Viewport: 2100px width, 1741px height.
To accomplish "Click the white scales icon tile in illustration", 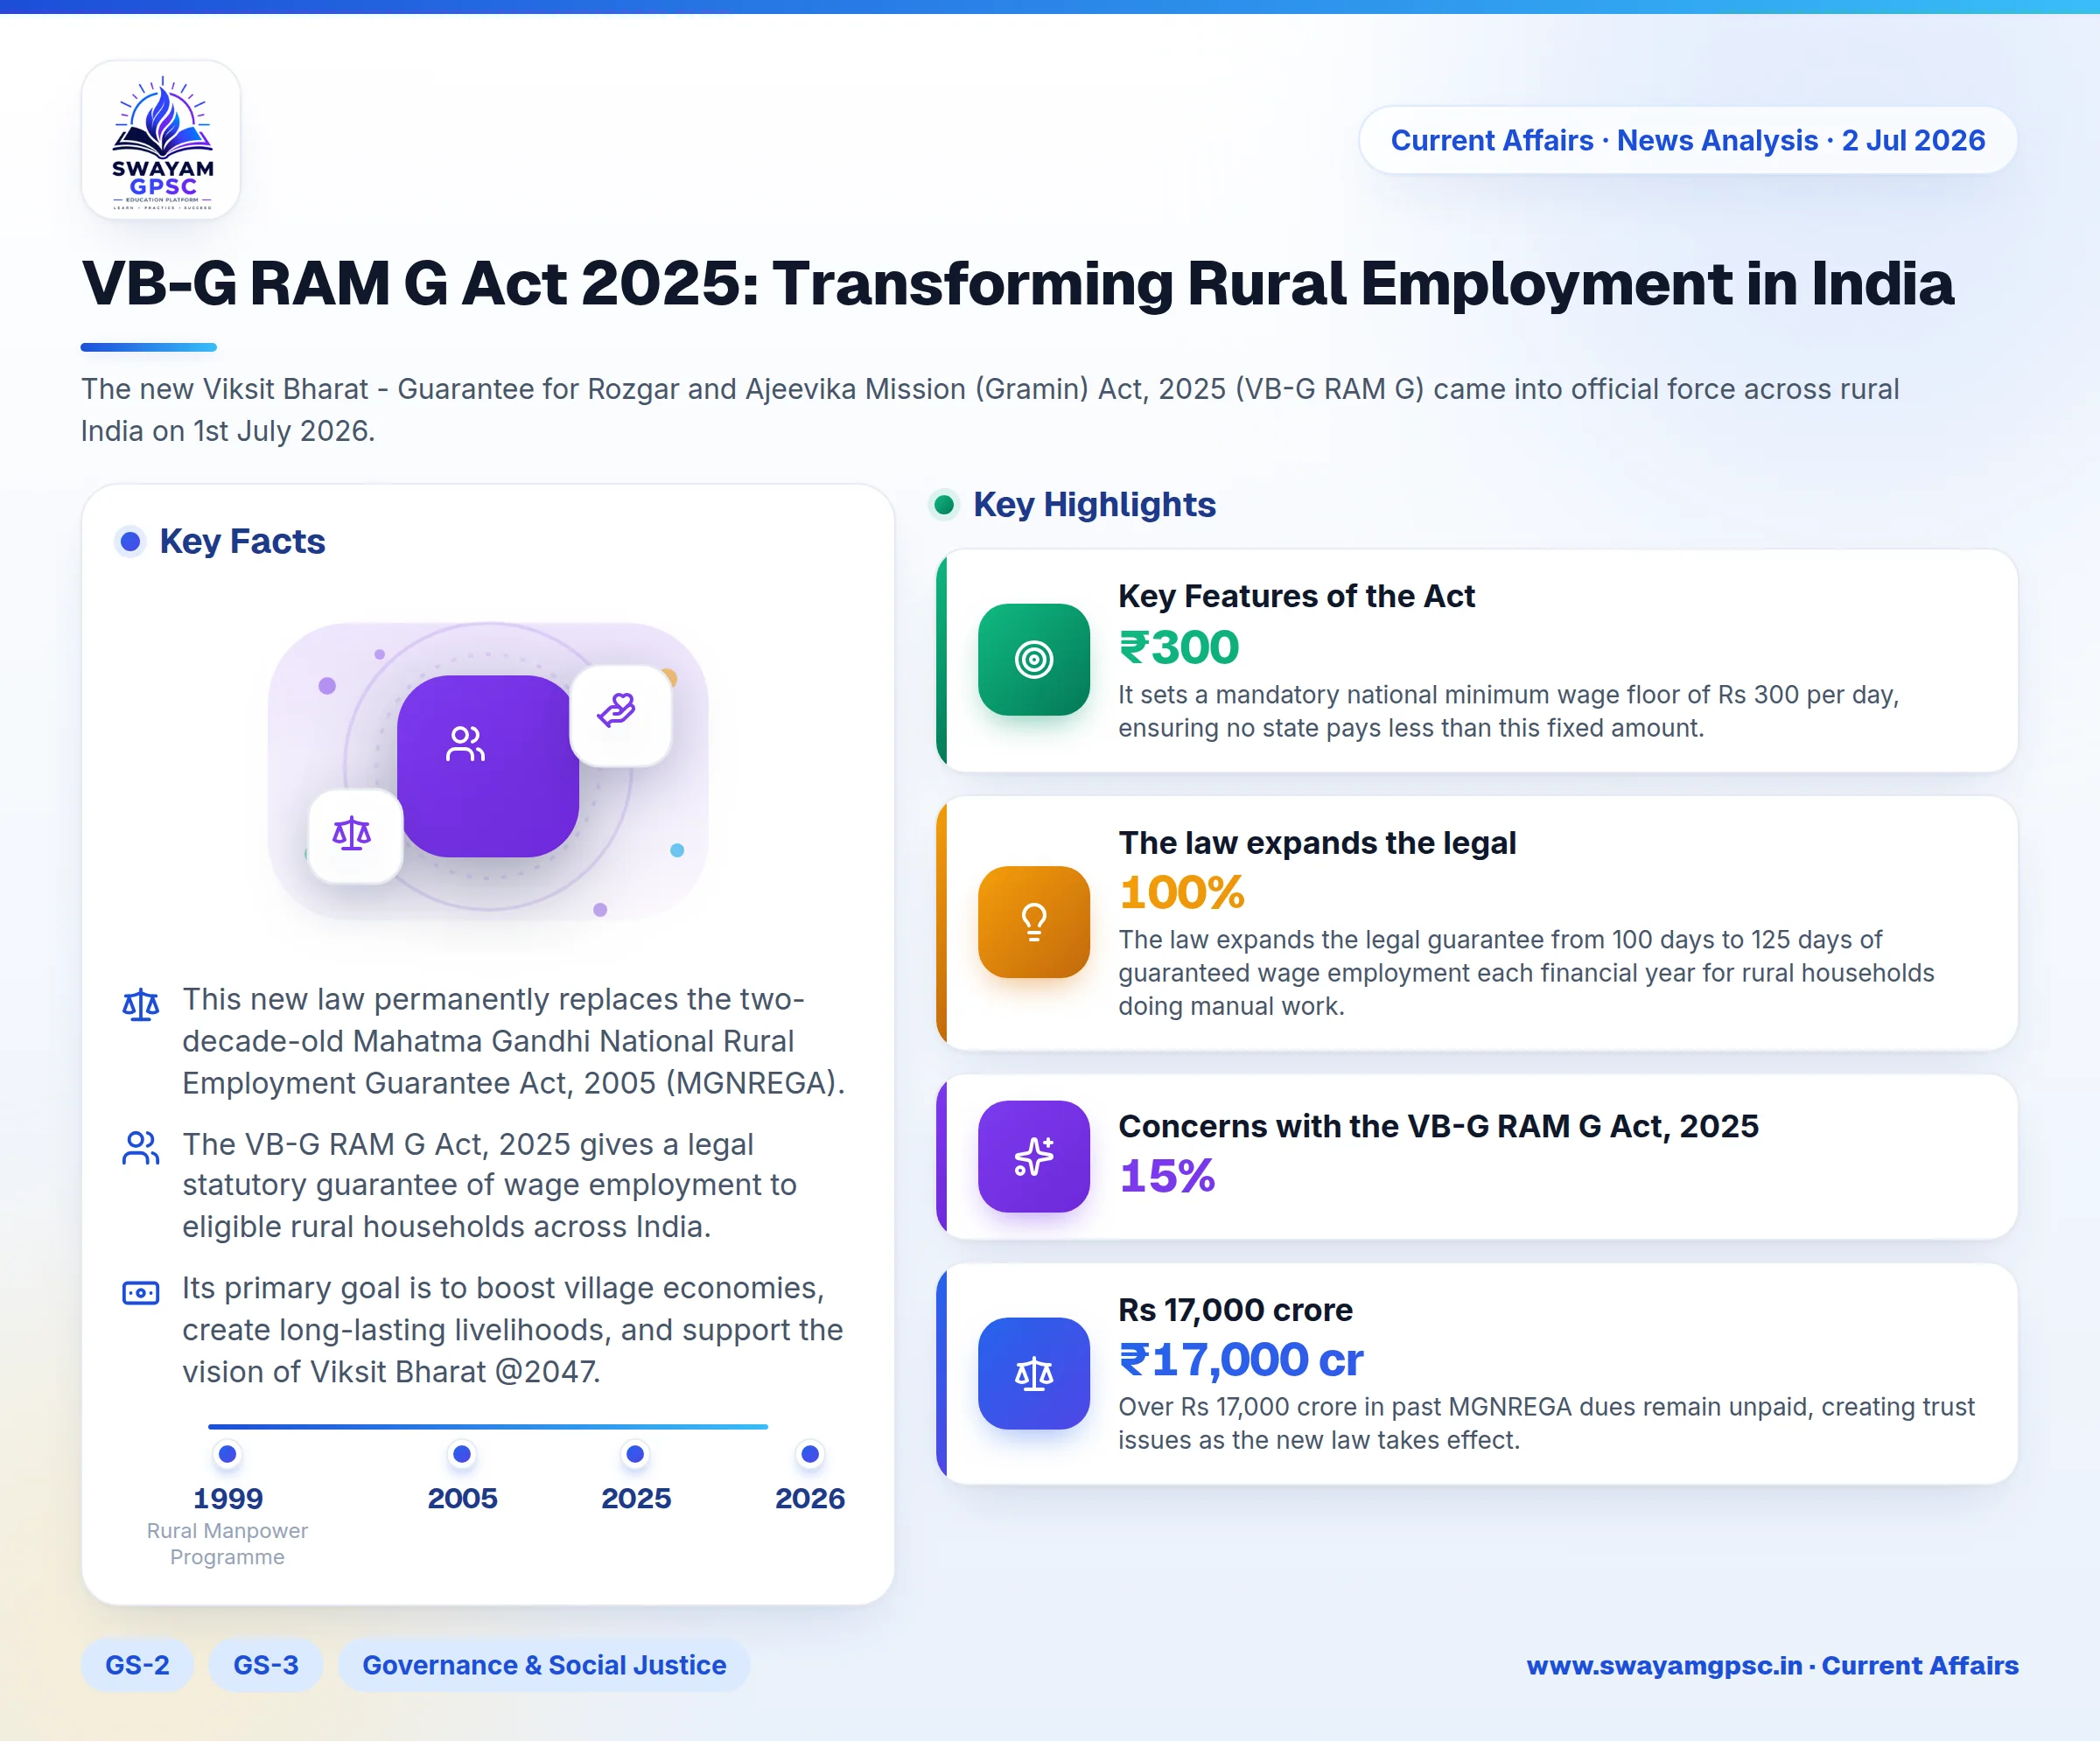I will tap(354, 835).
